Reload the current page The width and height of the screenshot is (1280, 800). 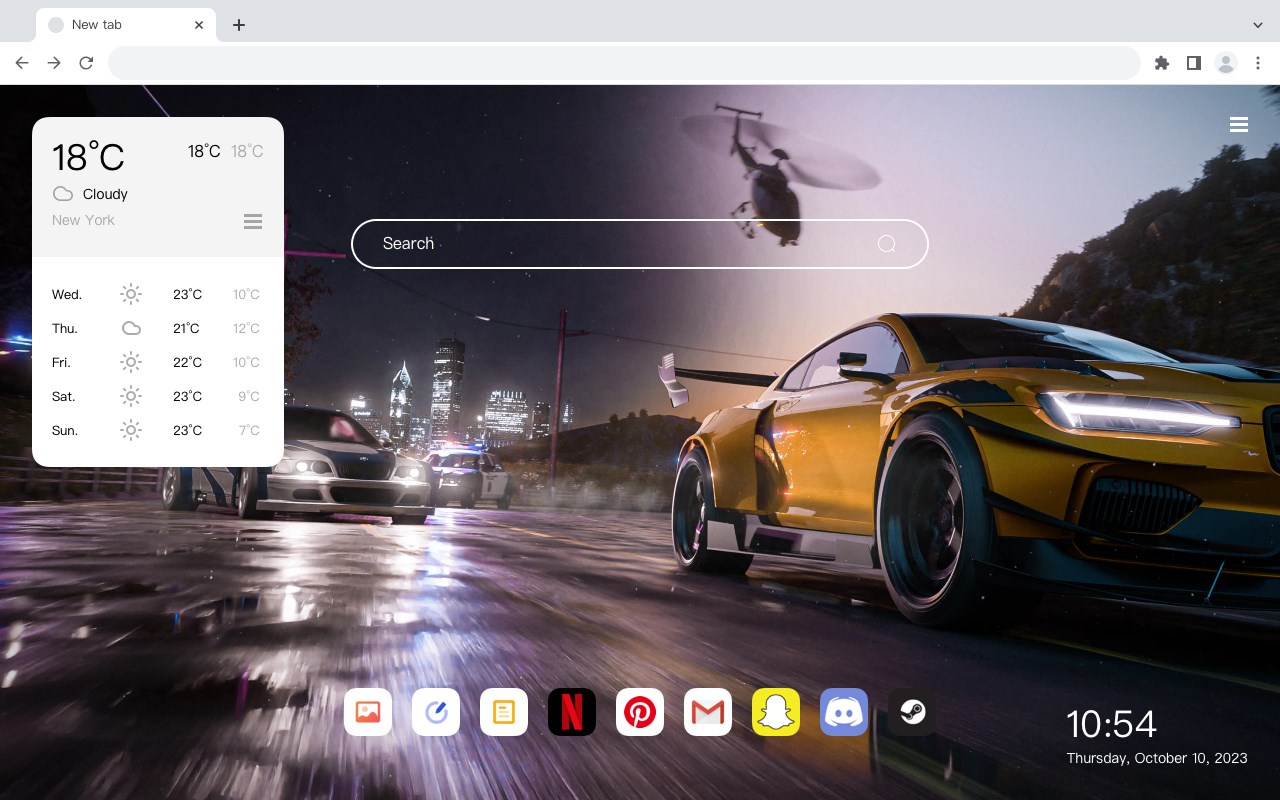[x=86, y=63]
